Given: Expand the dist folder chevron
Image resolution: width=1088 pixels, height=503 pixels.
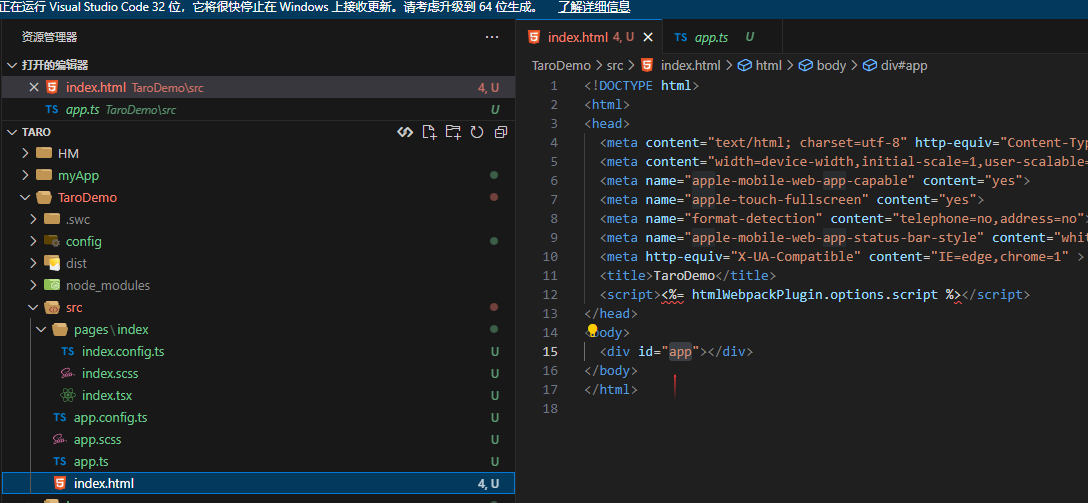Looking at the screenshot, I should point(33,264).
